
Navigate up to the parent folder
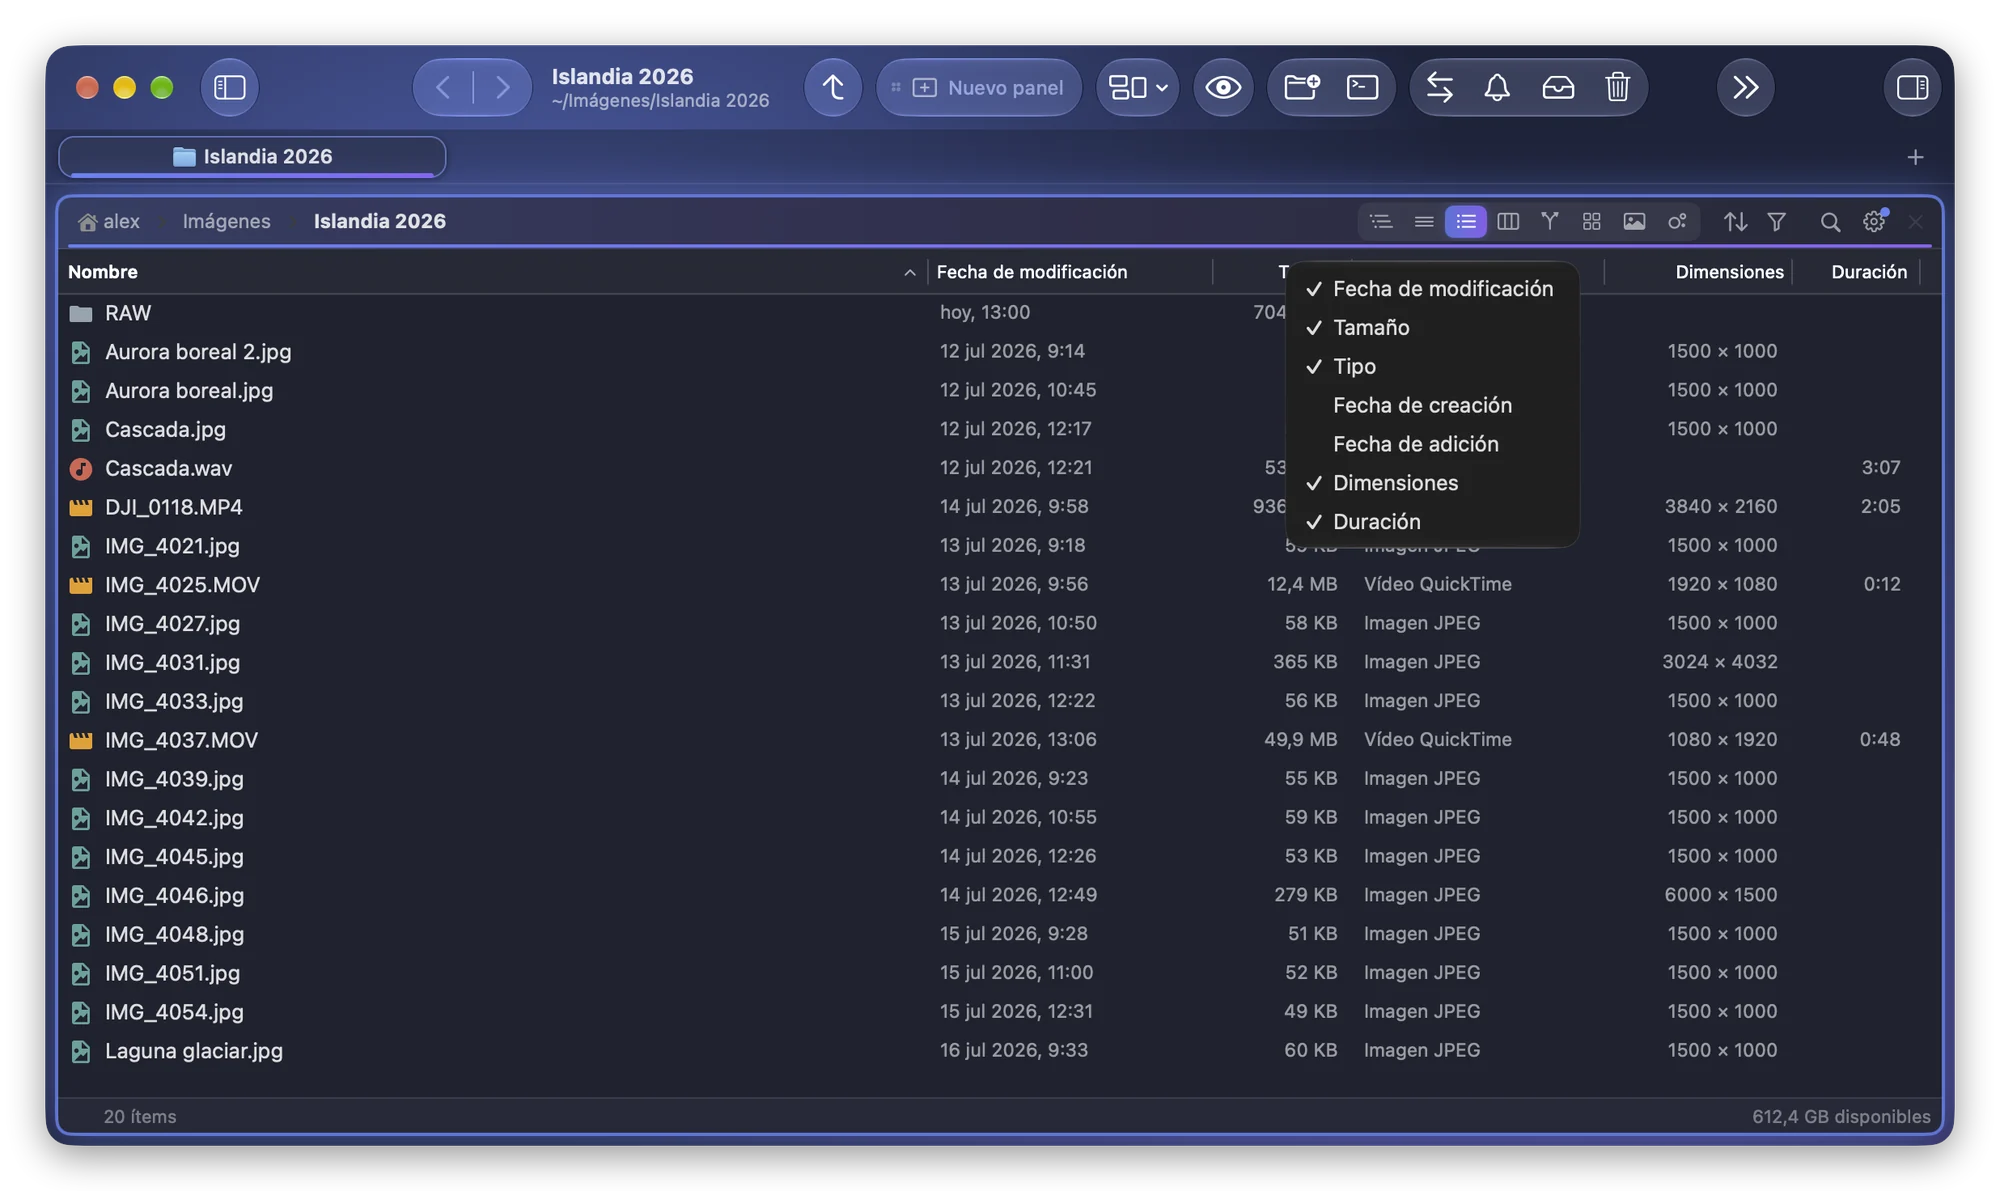click(833, 87)
